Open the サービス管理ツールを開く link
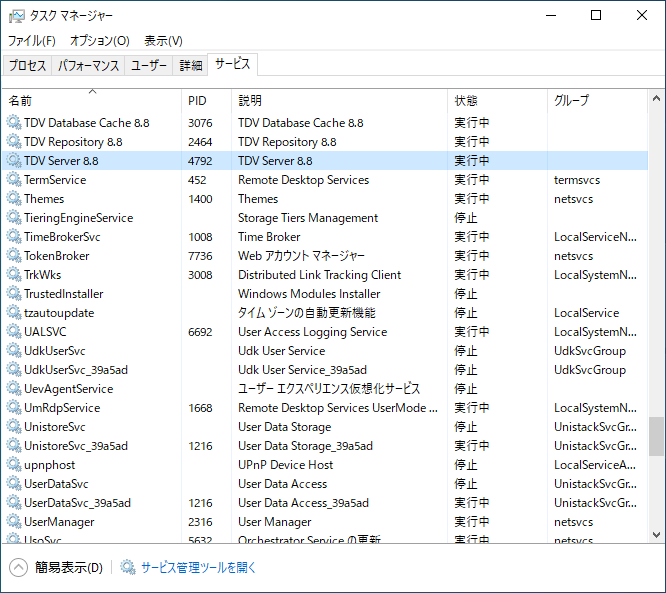Screen dimensions: 666x593 click(198, 568)
